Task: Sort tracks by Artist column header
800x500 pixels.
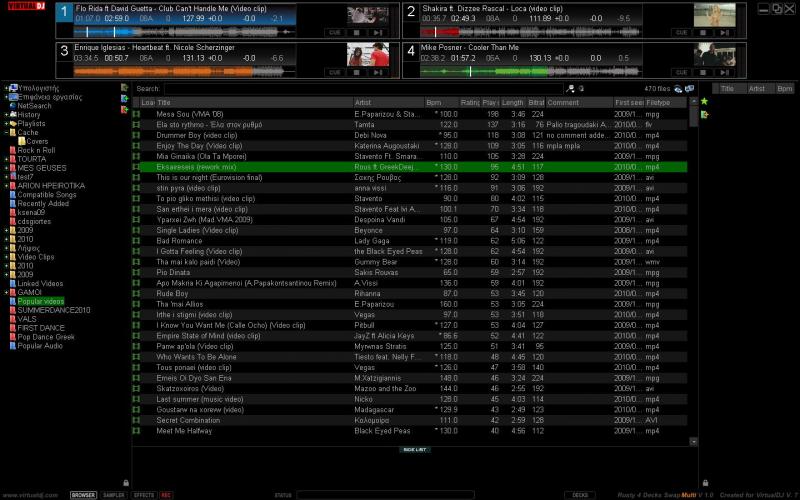Action: coord(389,103)
